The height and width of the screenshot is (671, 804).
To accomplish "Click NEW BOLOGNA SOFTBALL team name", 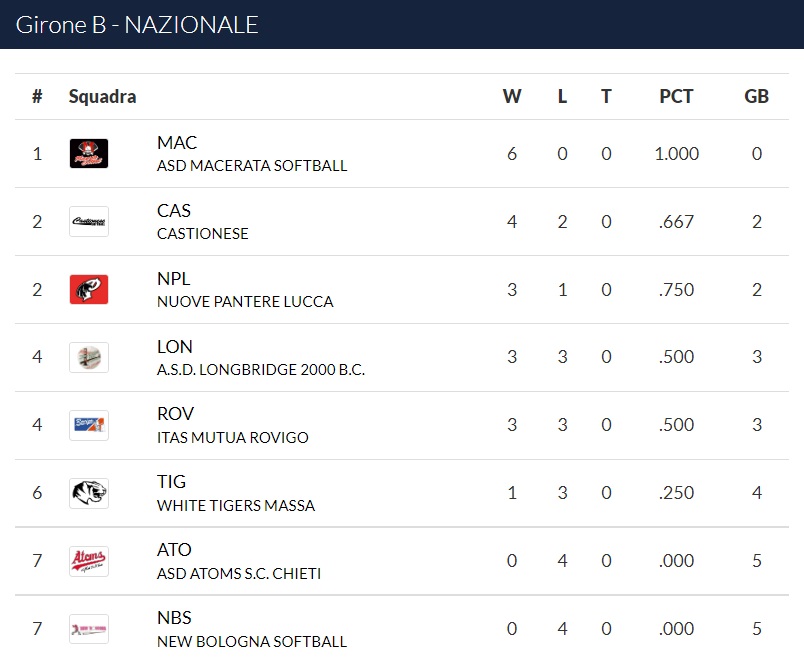I will click(252, 641).
